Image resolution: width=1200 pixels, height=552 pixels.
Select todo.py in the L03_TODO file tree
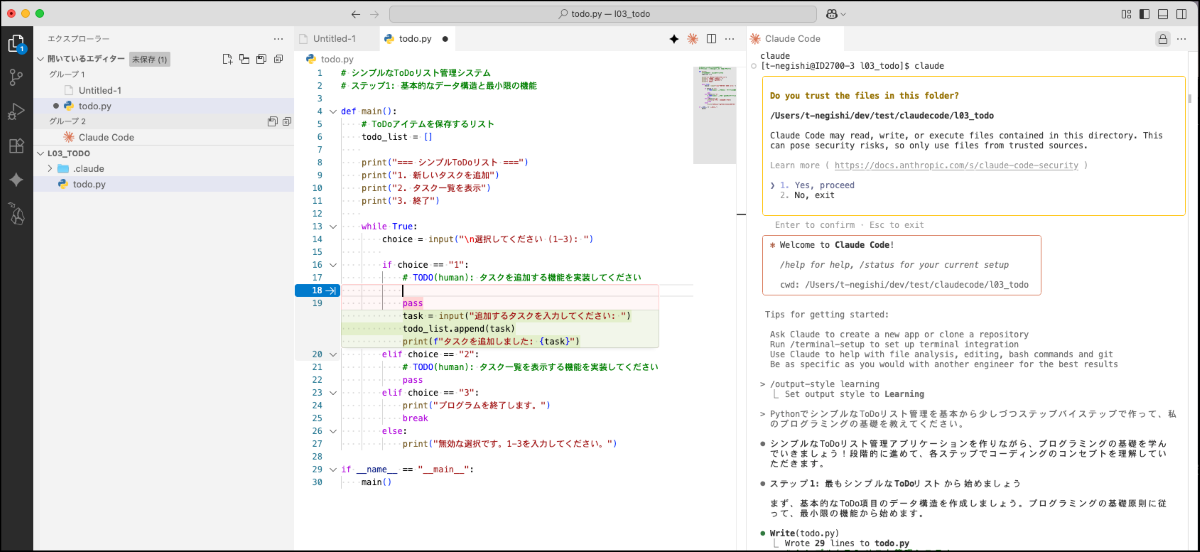89,184
